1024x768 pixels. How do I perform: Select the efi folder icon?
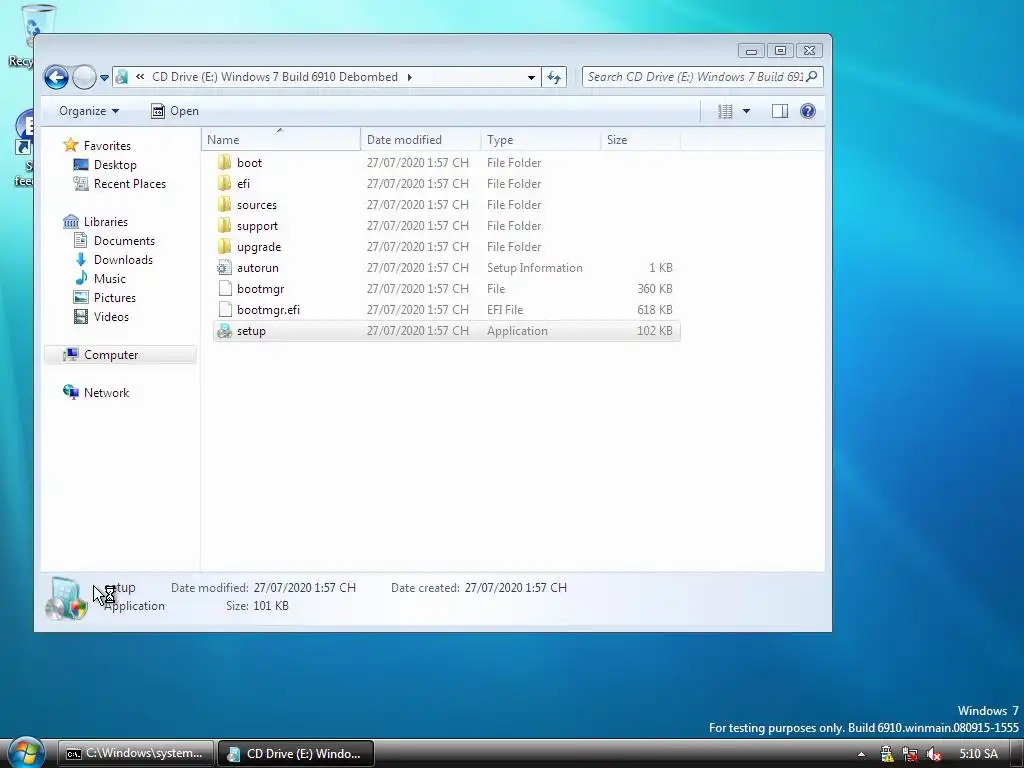click(x=225, y=184)
